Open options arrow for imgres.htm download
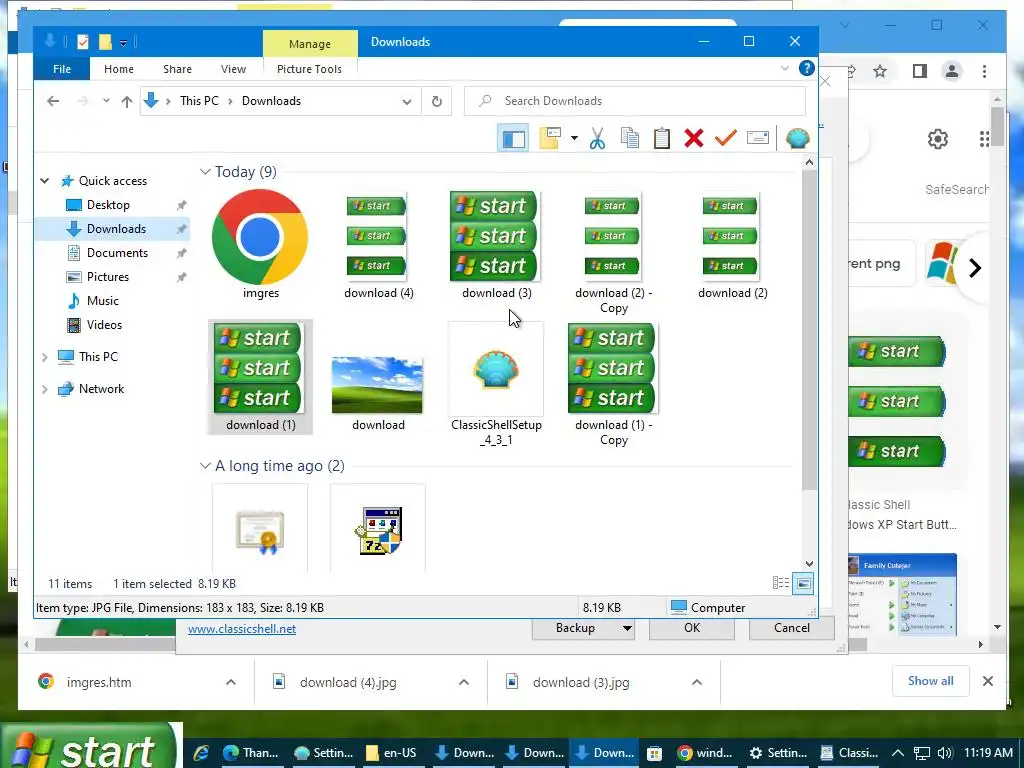The width and height of the screenshot is (1024, 768). 231,682
